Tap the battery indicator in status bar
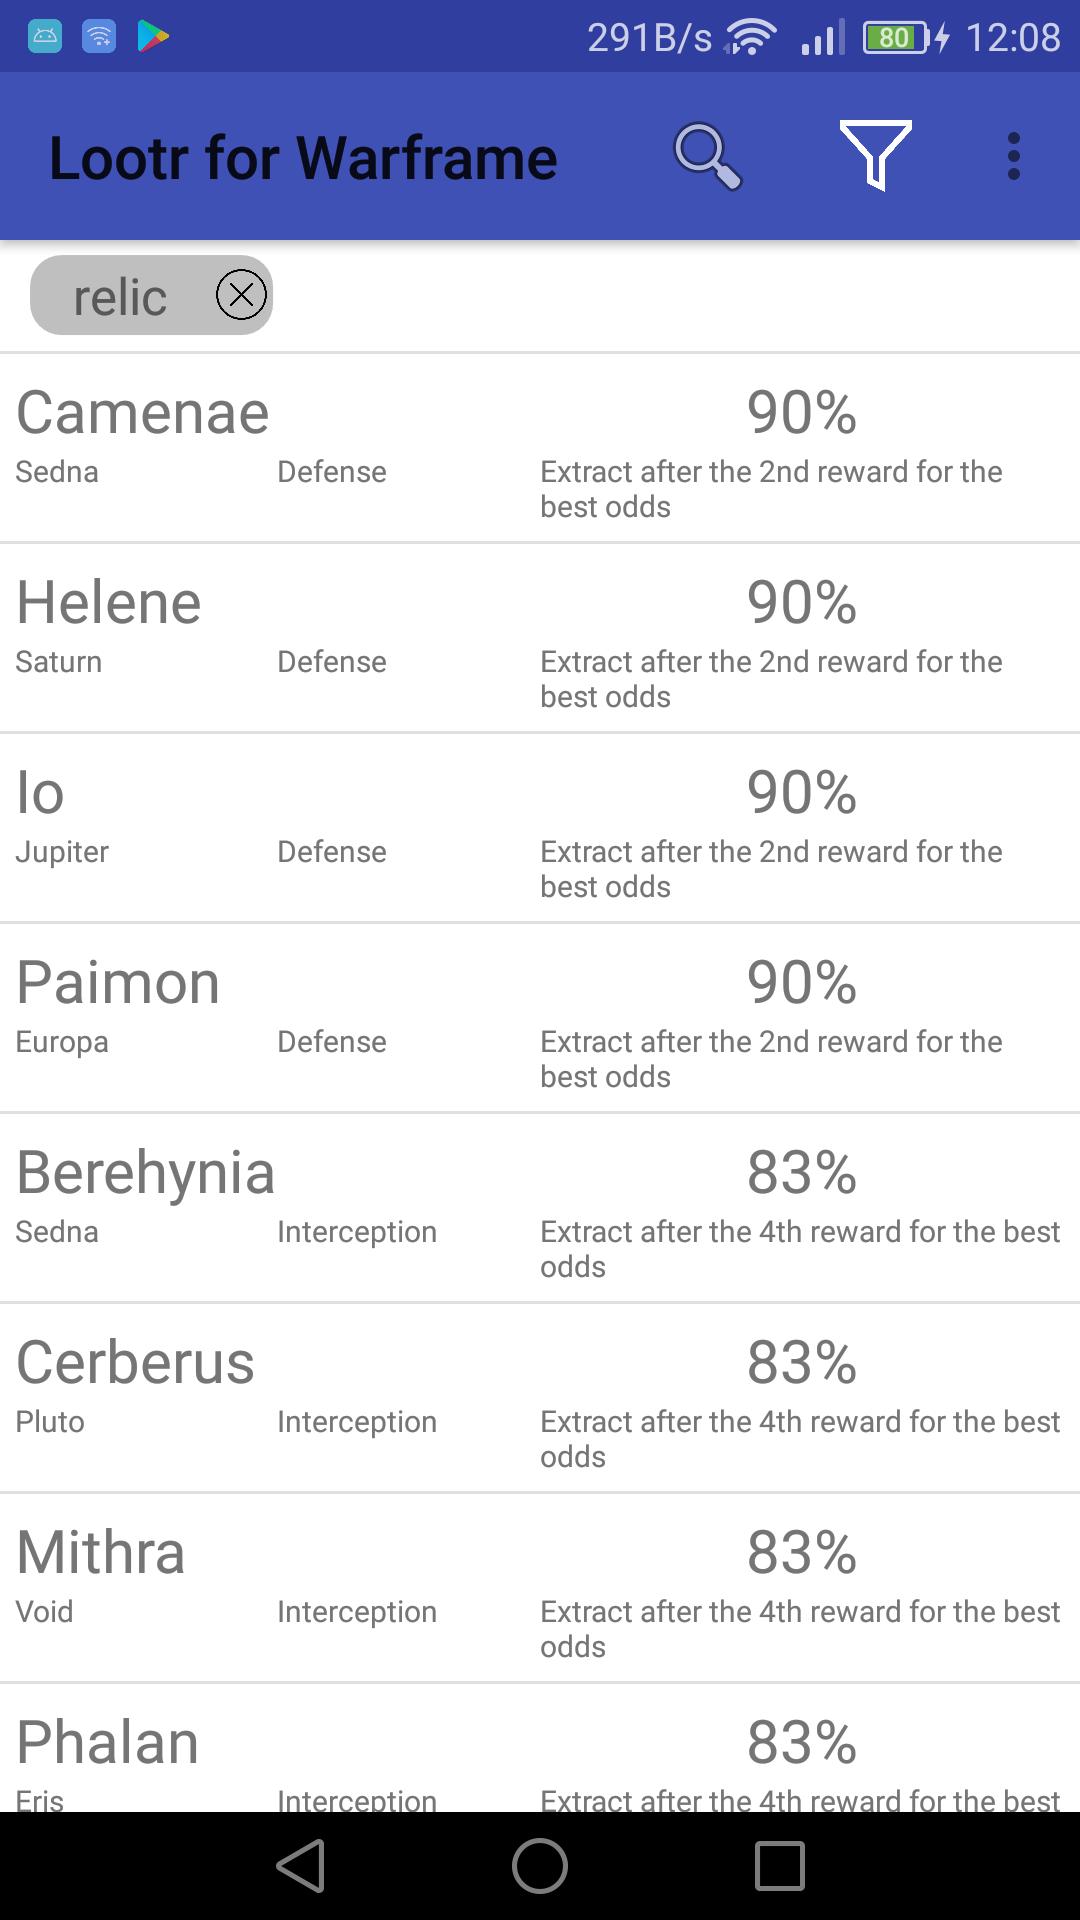Screen dimensions: 1080x1920 897,38
